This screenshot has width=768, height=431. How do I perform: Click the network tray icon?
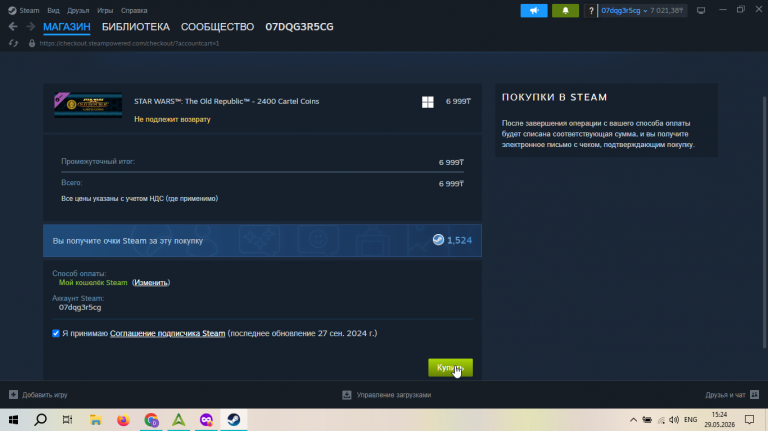661,420
